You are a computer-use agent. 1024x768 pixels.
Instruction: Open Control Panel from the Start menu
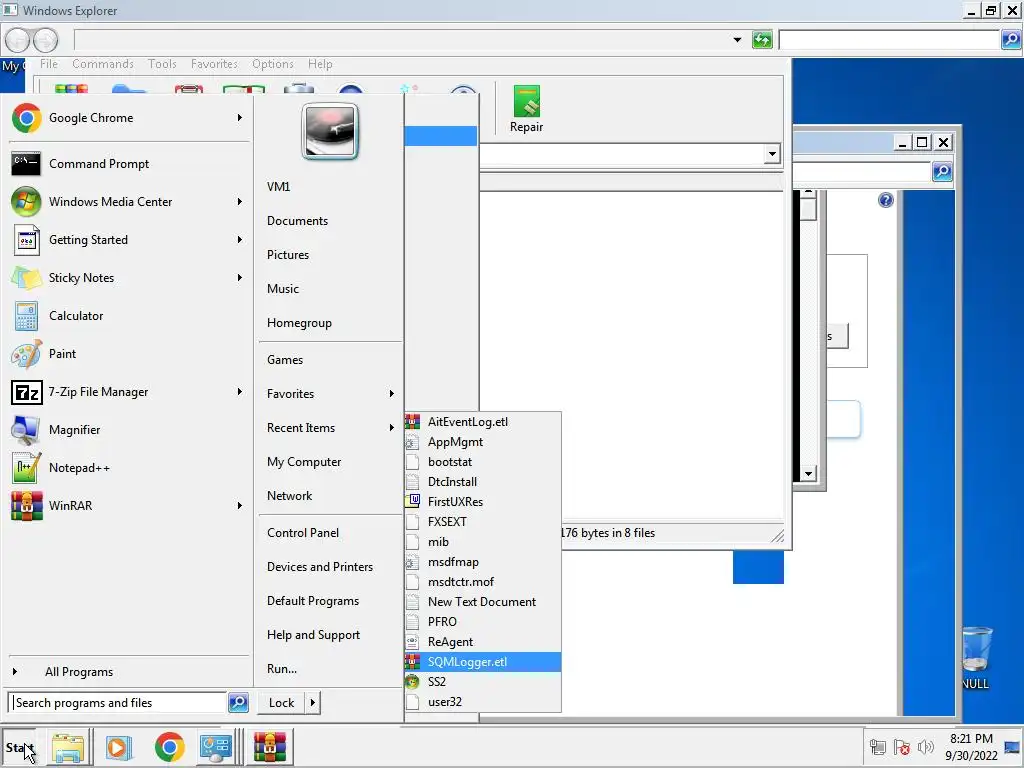click(x=303, y=533)
